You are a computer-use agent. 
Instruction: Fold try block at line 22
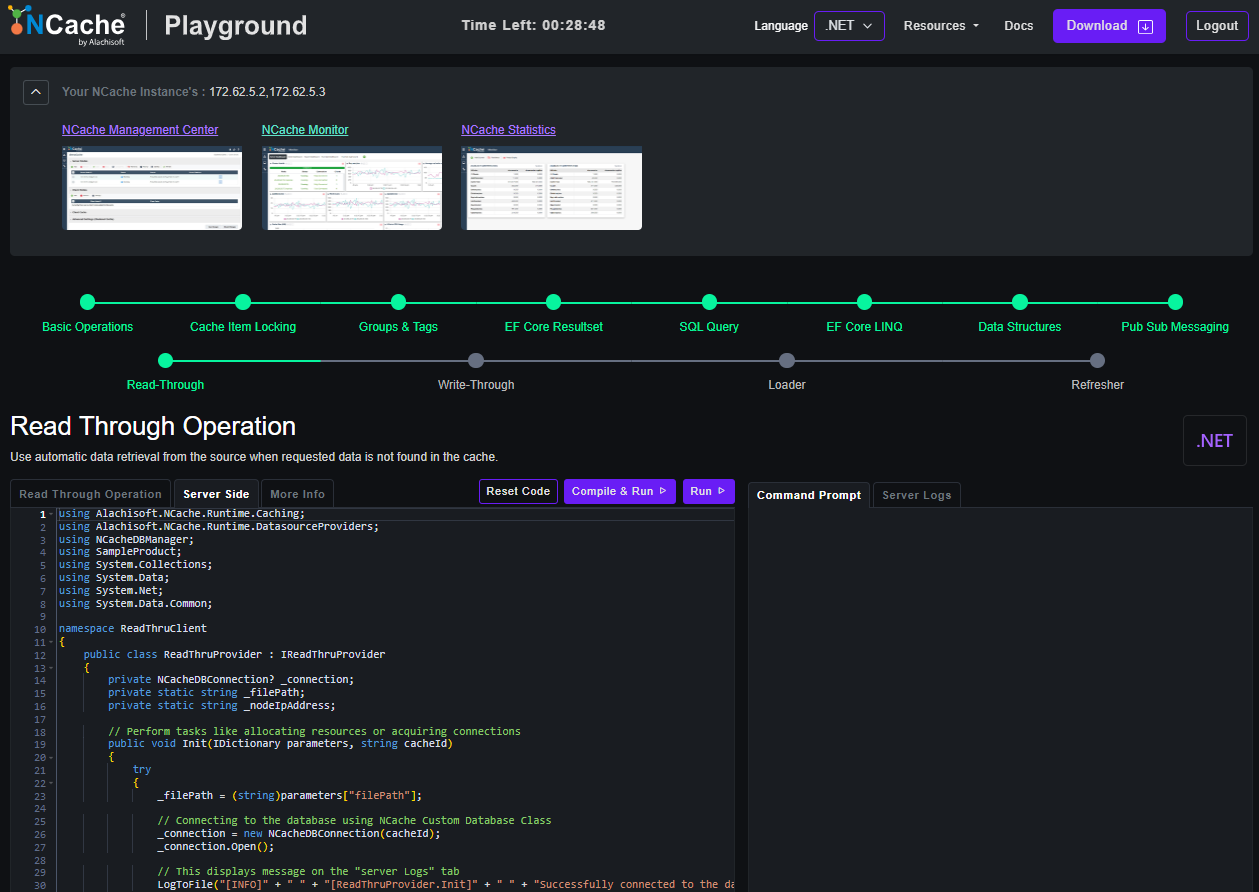coord(51,783)
